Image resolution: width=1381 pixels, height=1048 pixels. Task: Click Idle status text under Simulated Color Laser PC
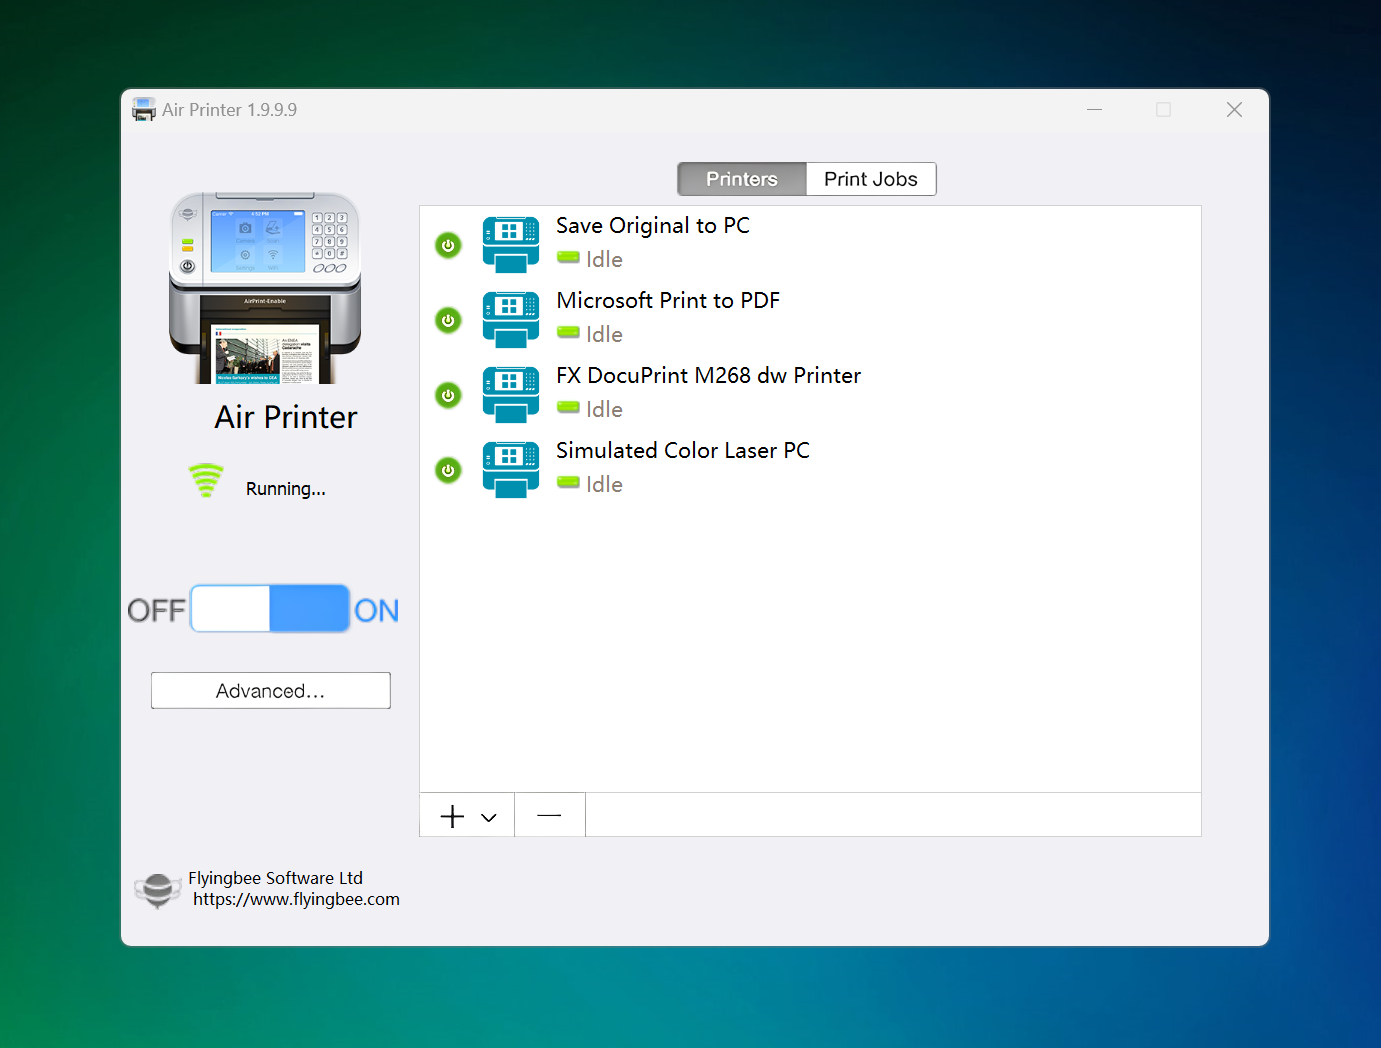pyautogui.click(x=604, y=485)
